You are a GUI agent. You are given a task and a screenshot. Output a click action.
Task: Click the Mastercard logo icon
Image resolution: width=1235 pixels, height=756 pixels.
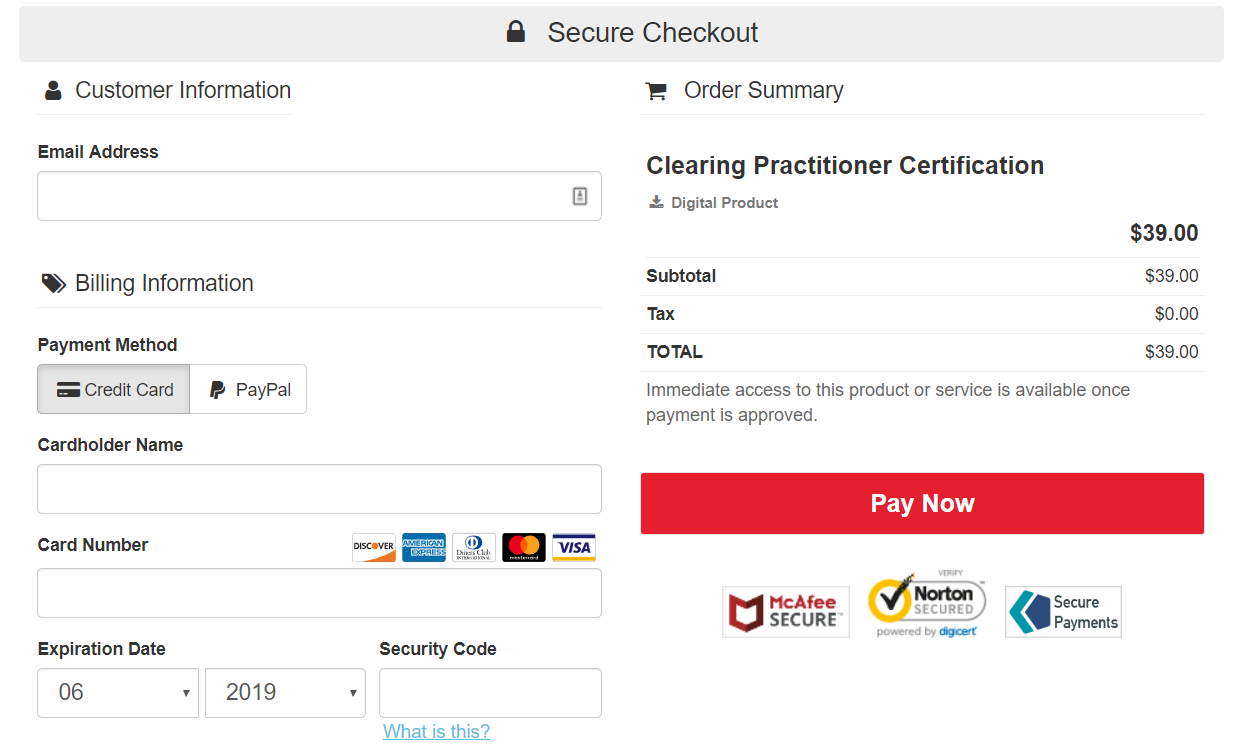pos(524,547)
